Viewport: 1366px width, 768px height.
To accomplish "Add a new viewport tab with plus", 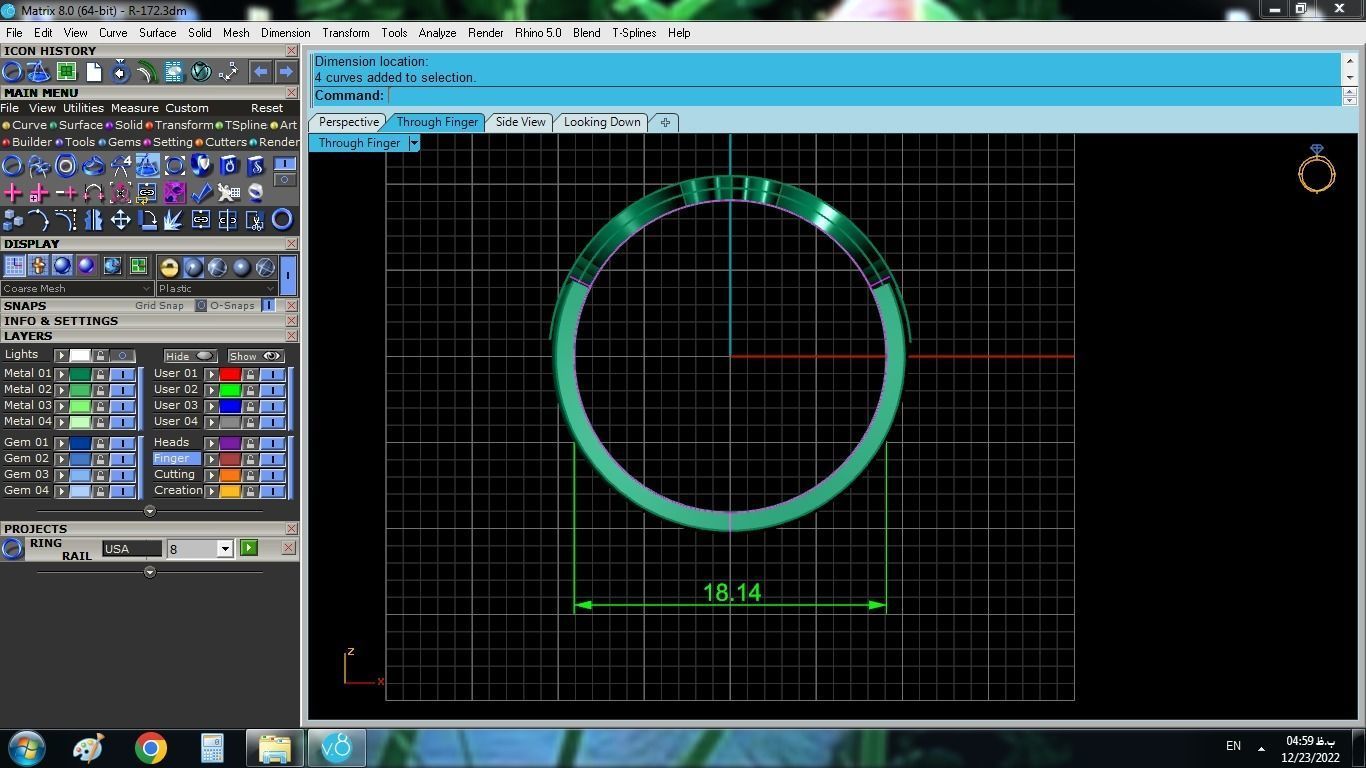I will (665, 122).
